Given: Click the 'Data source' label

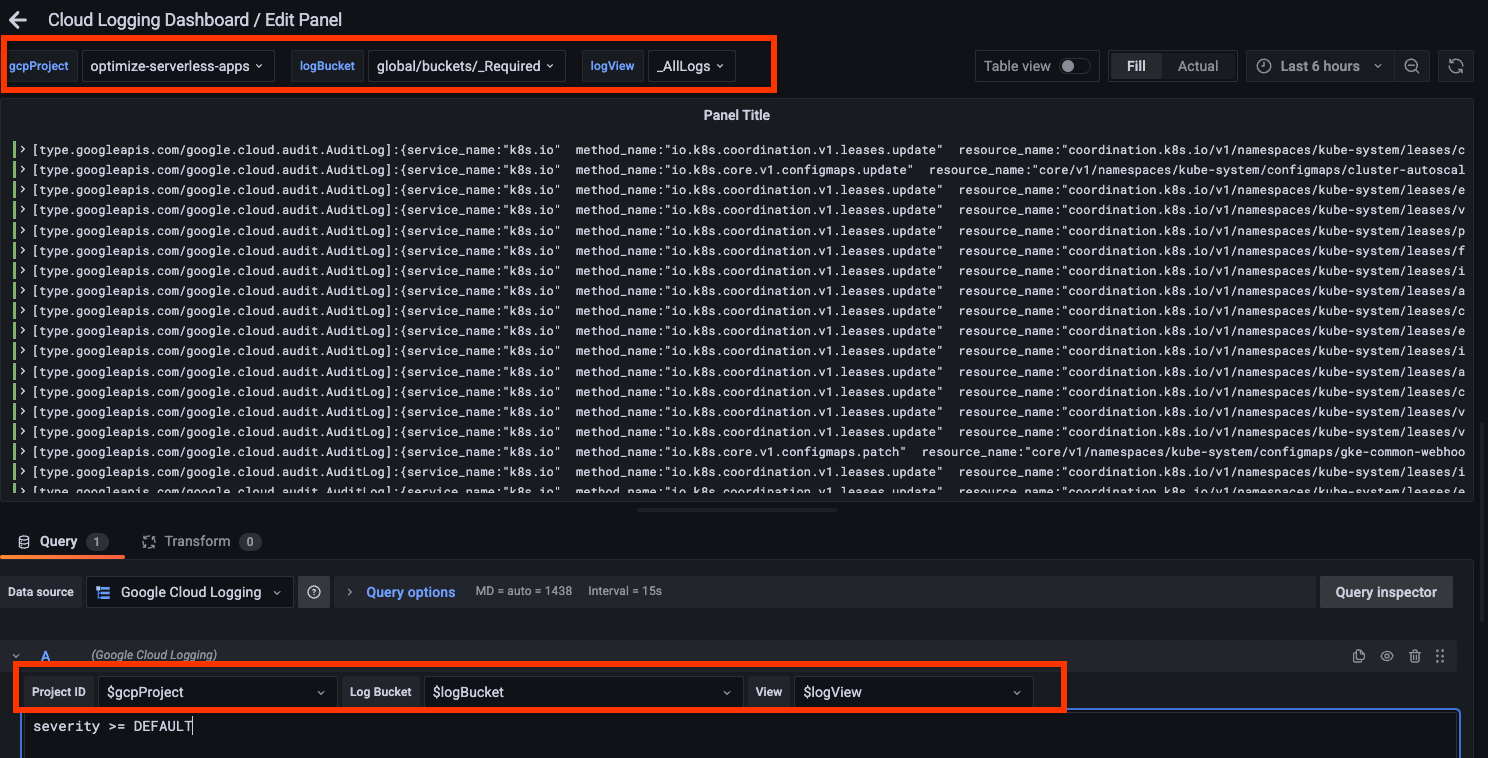Looking at the screenshot, I should pos(41,592).
